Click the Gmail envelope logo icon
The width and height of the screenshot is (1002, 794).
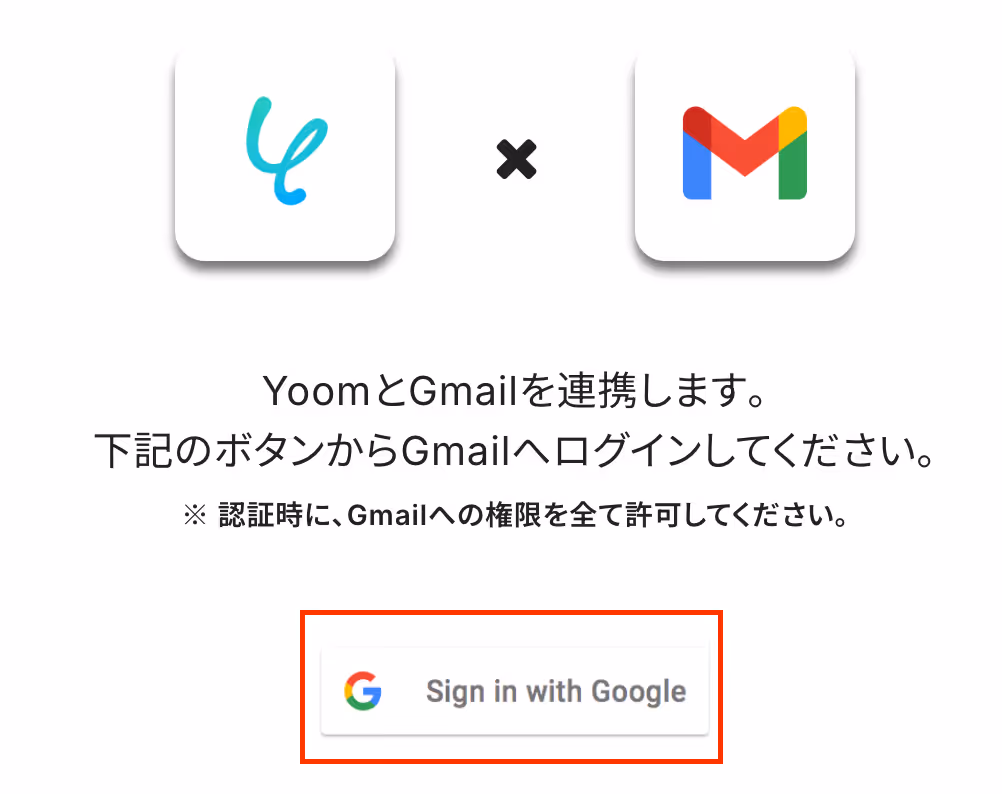pyautogui.click(x=744, y=153)
